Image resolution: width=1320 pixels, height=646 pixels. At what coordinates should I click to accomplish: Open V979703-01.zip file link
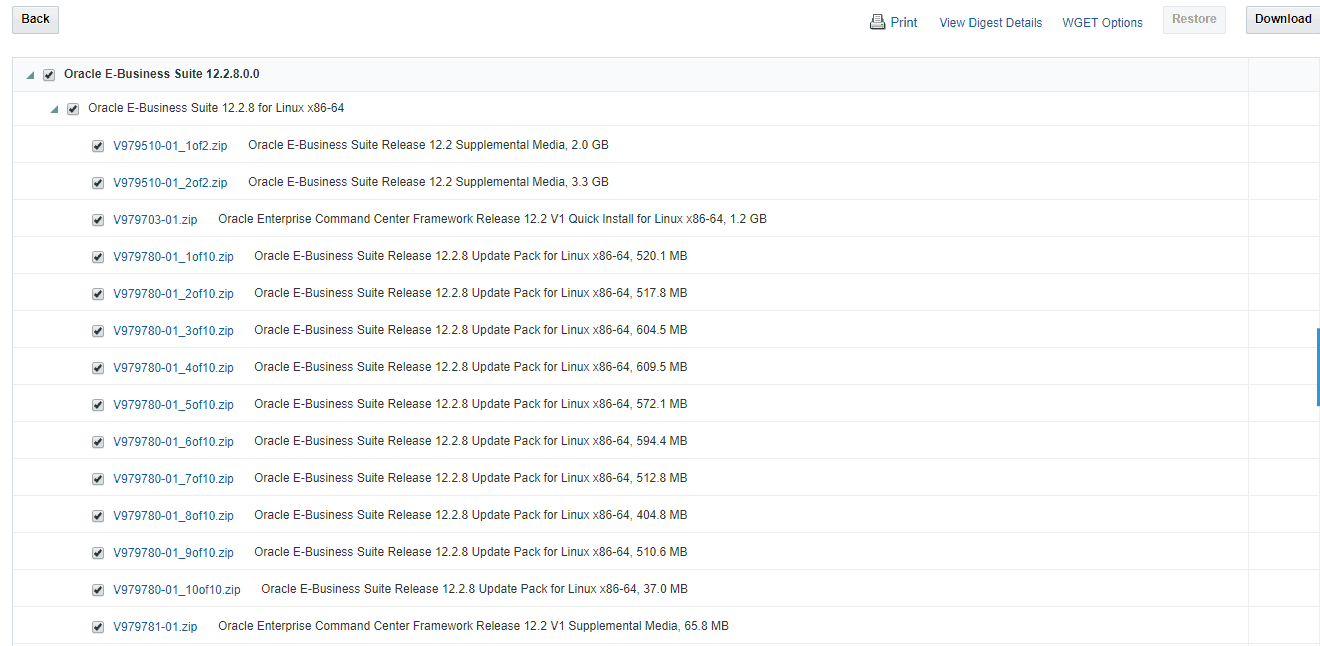coord(155,220)
